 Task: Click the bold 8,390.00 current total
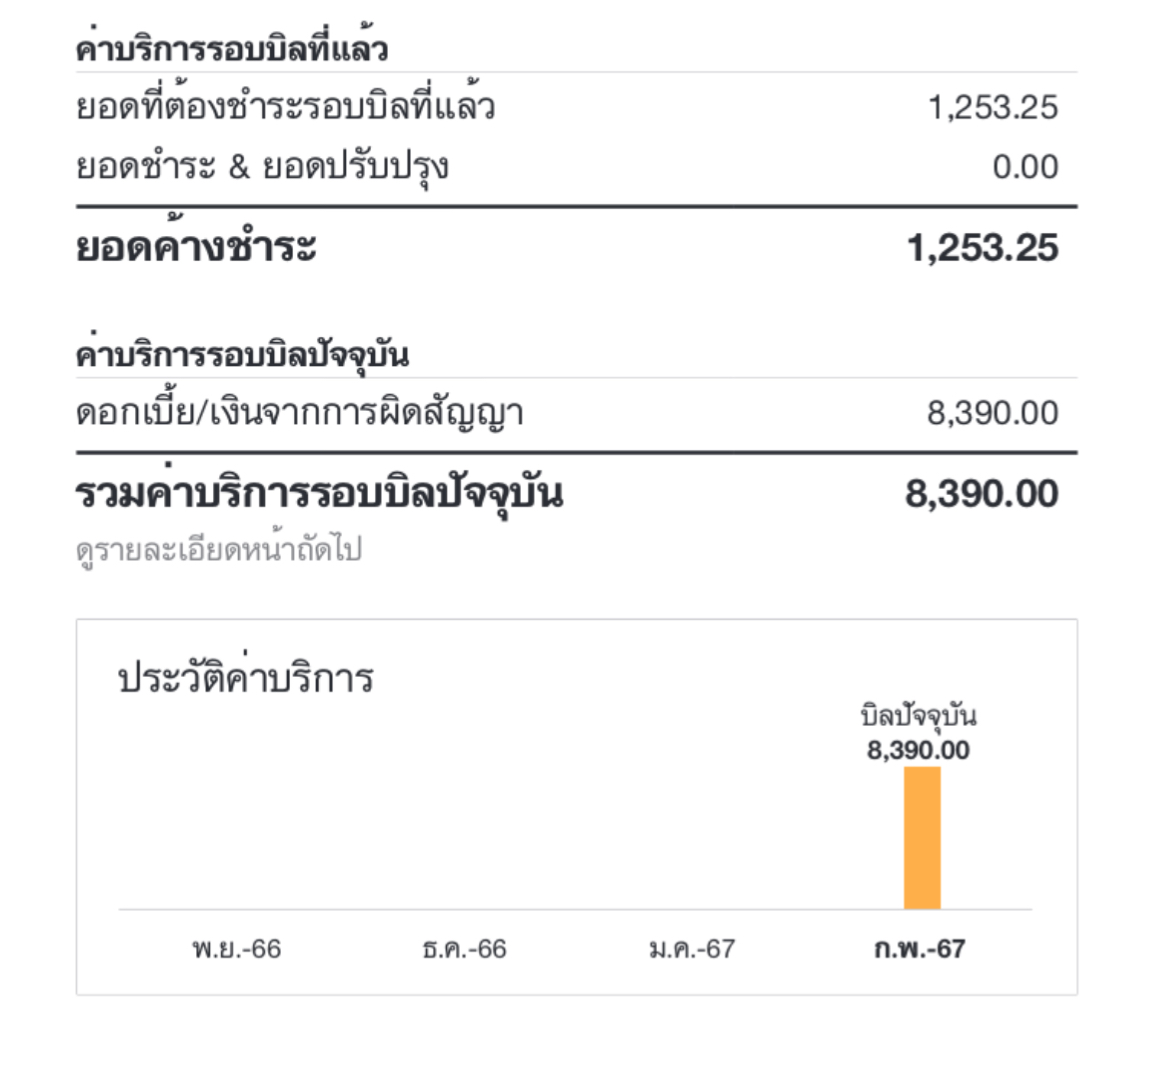point(982,494)
